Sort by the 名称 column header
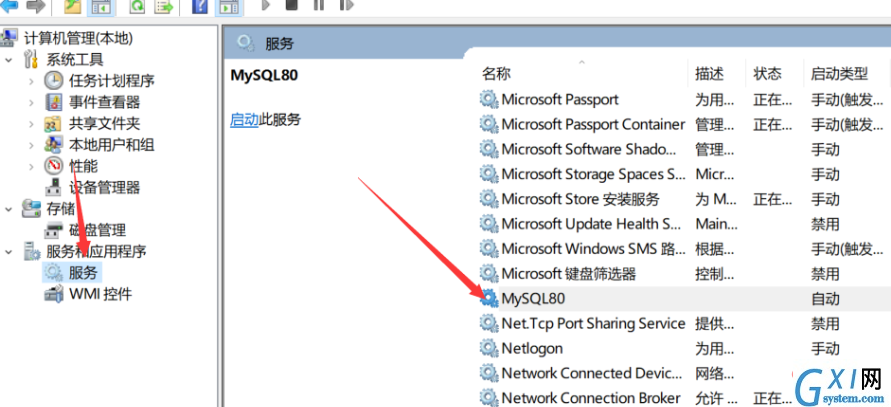Viewport: 891px width, 407px height. [496, 73]
